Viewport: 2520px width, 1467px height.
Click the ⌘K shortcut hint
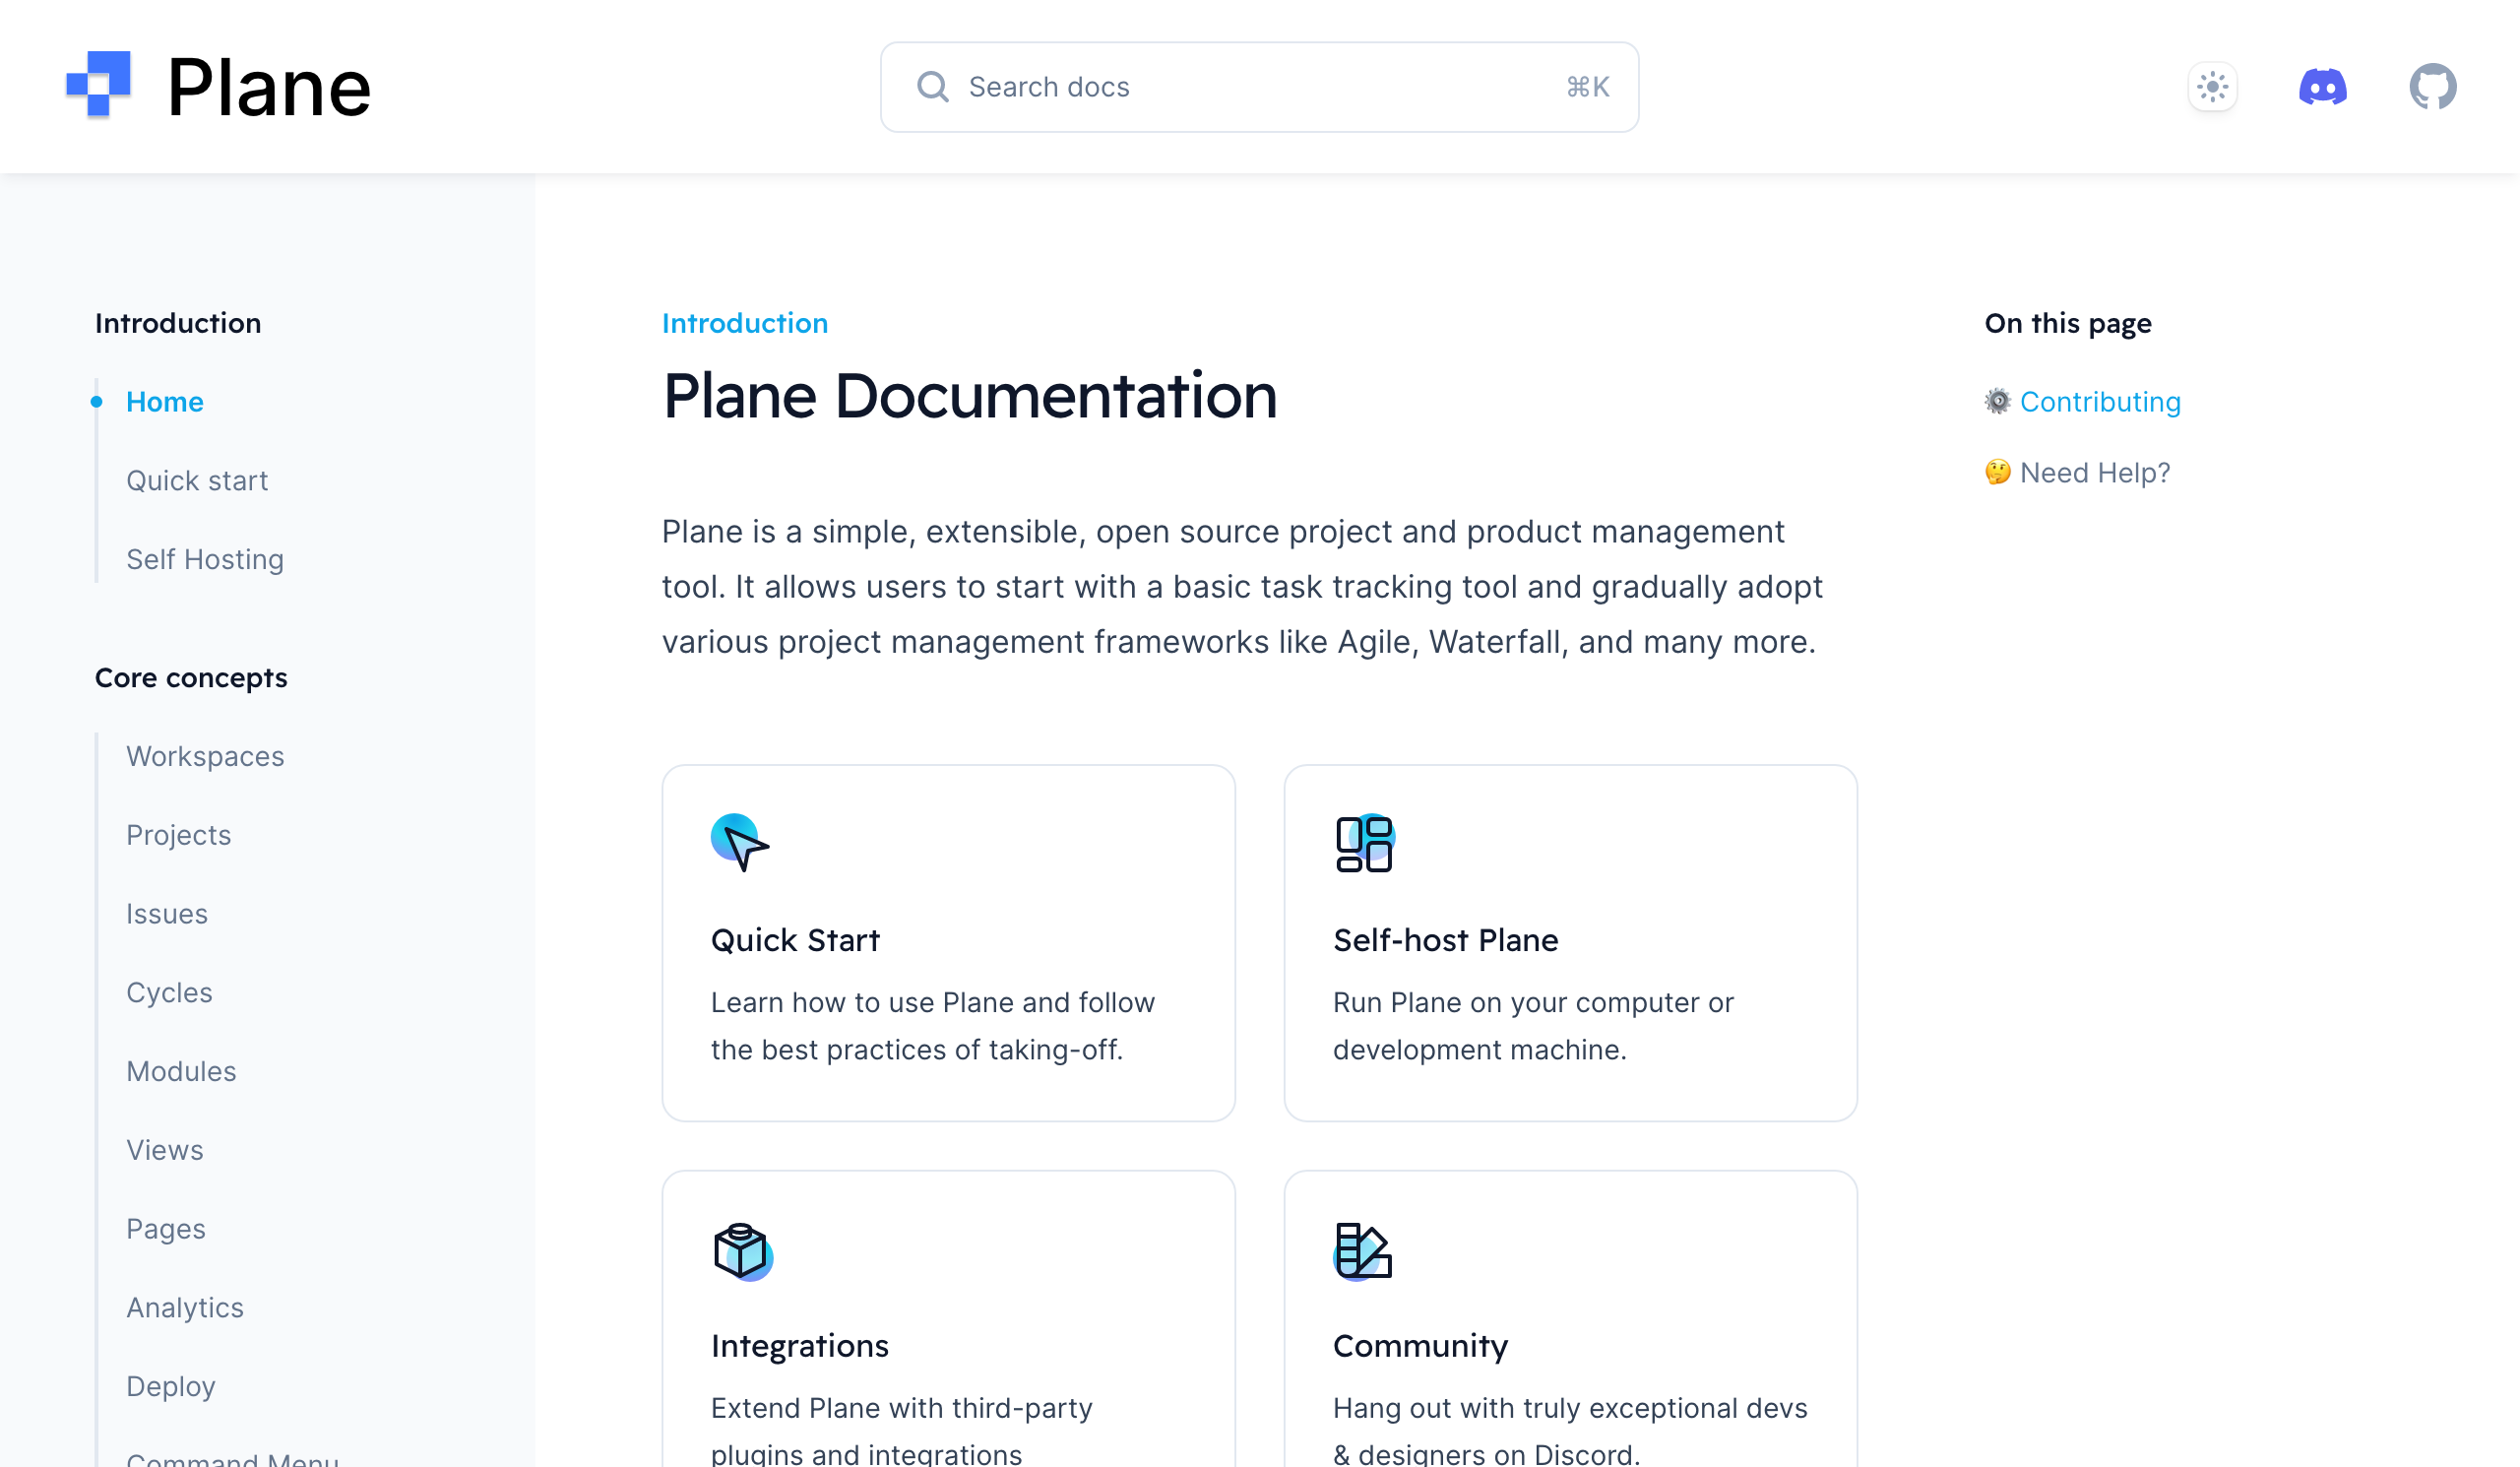point(1587,88)
